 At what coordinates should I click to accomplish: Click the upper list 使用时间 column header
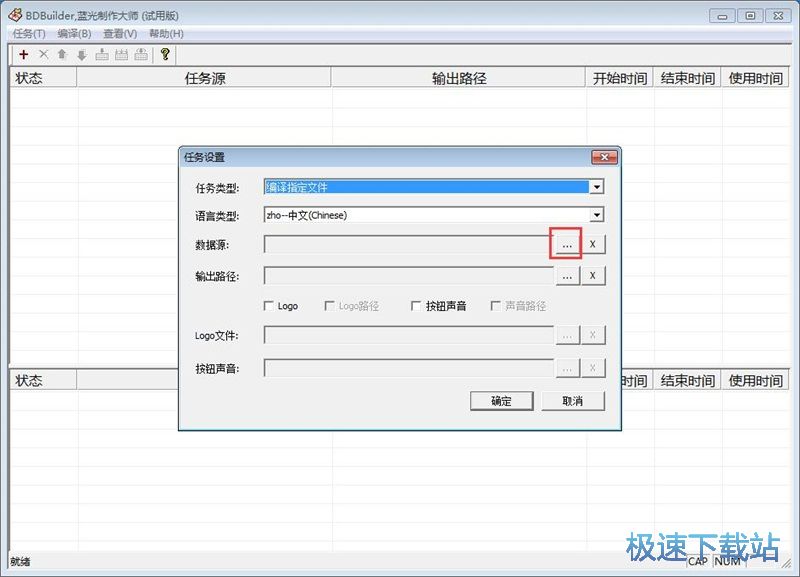point(755,78)
